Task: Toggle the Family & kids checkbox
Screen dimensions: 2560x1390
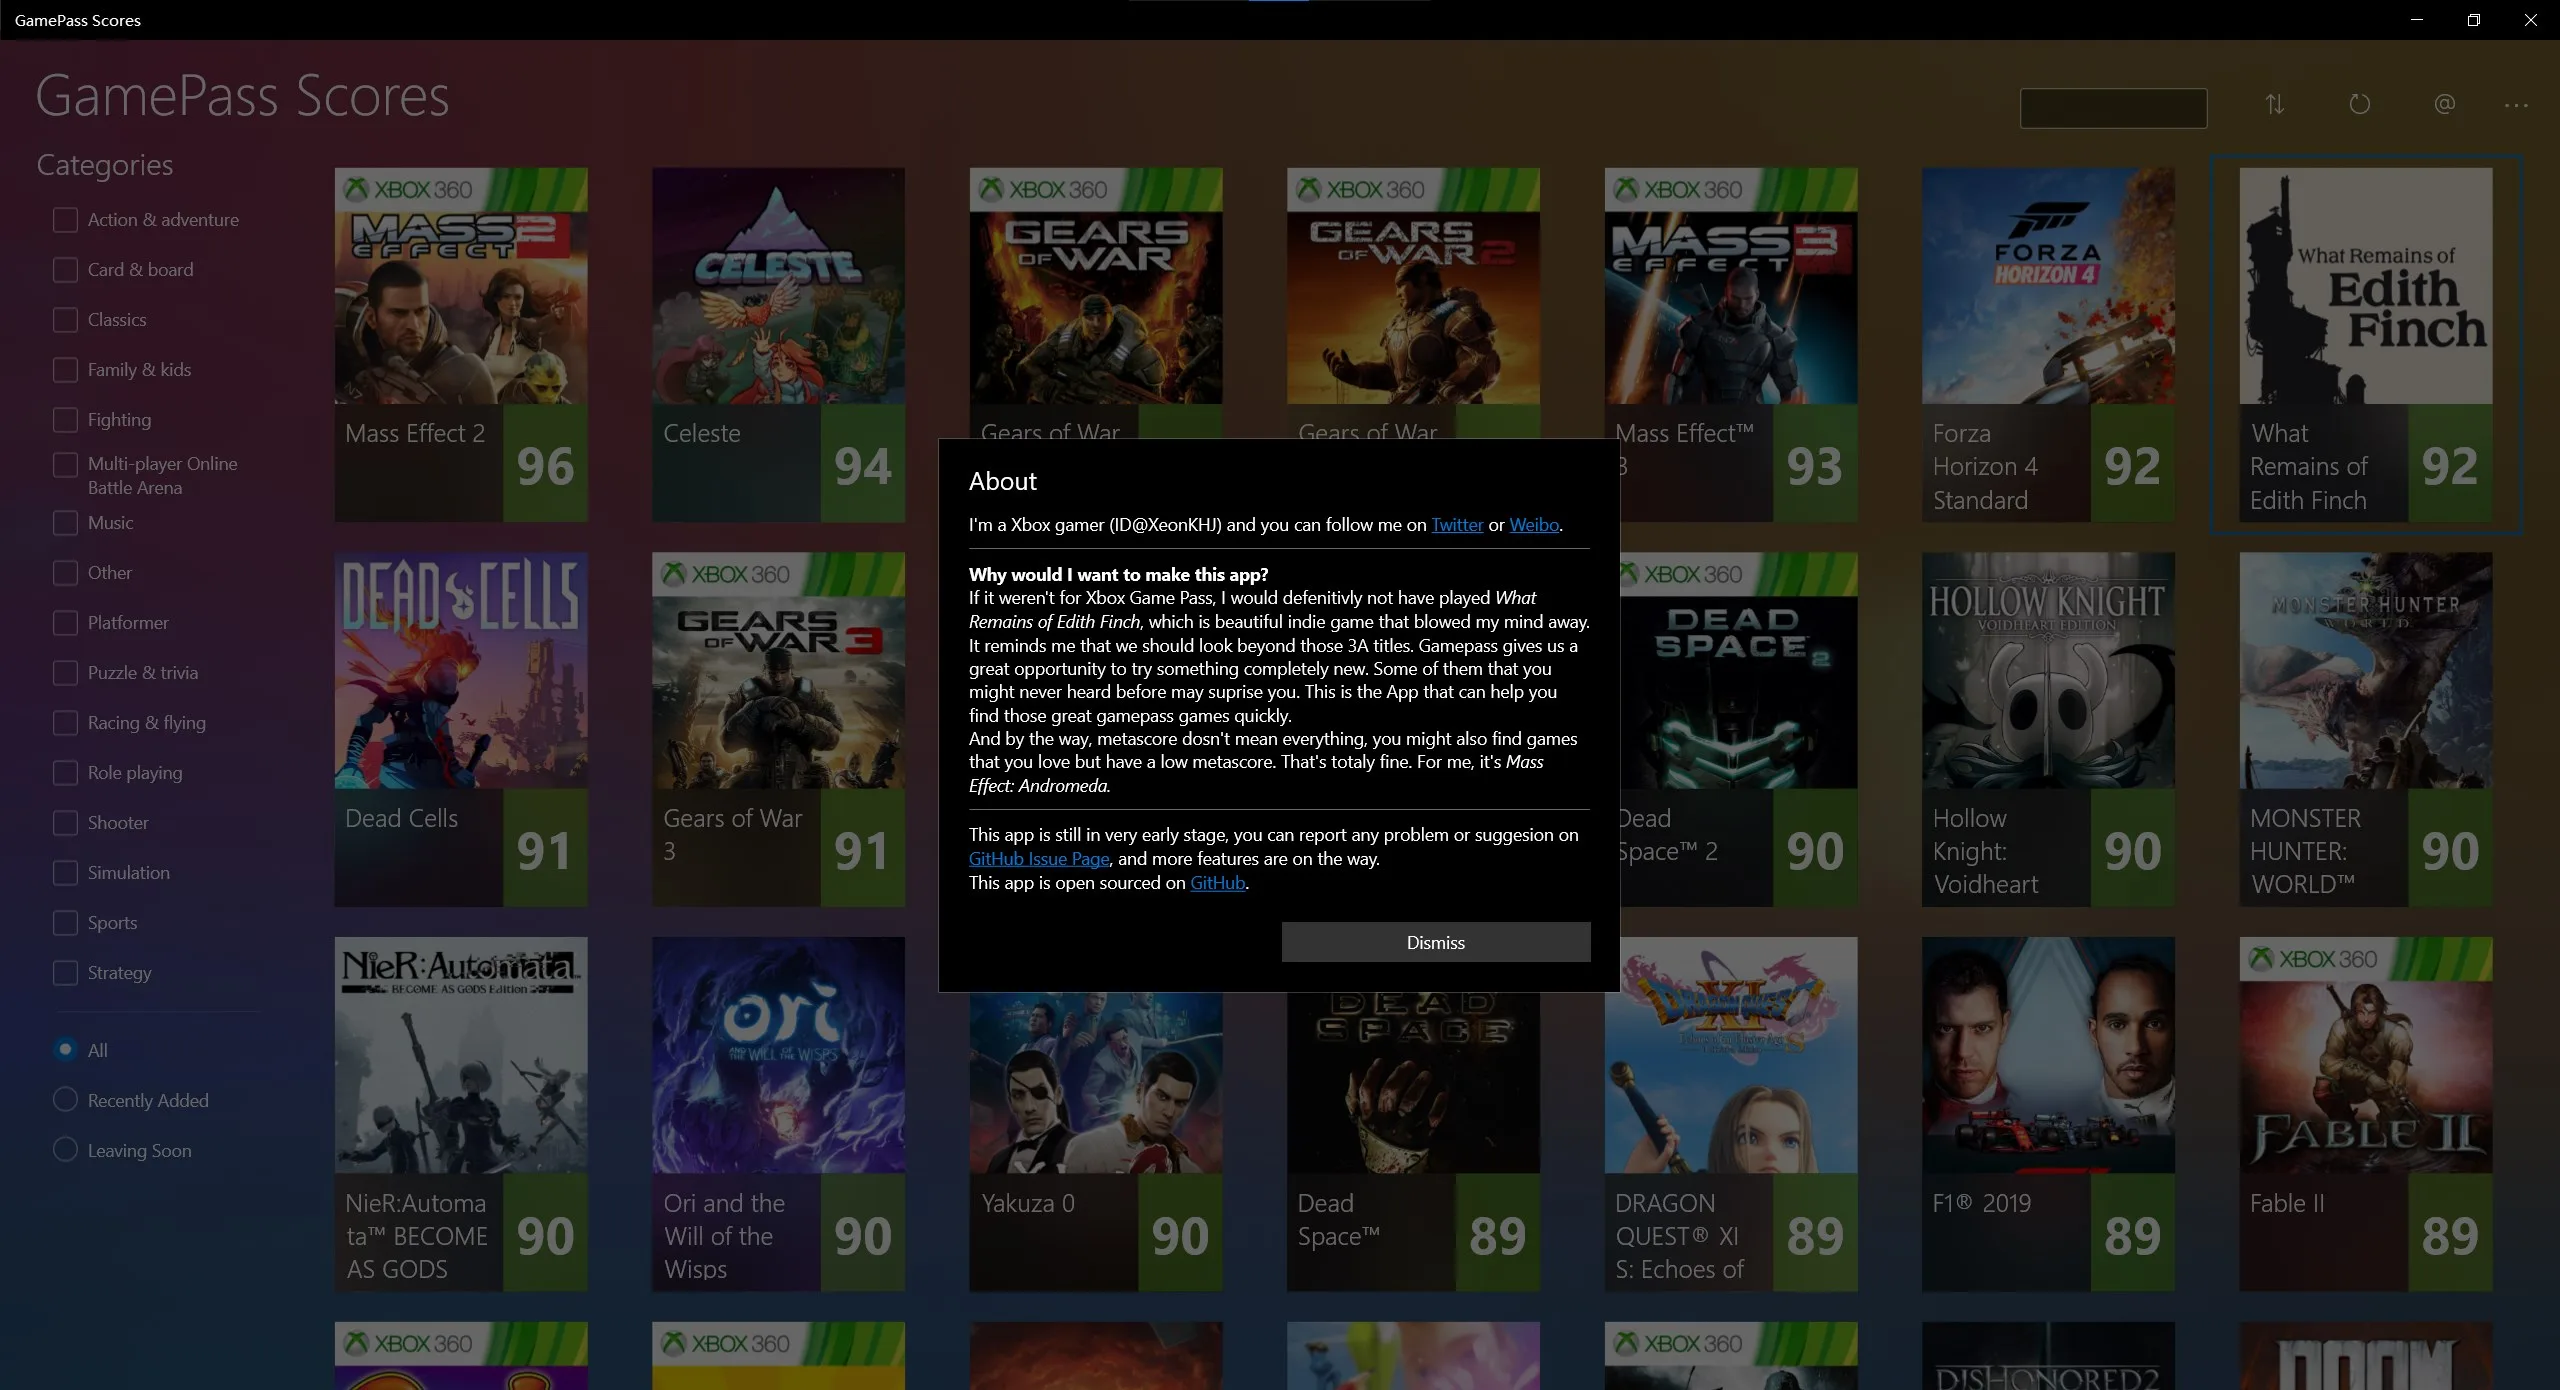Action: [x=65, y=370]
